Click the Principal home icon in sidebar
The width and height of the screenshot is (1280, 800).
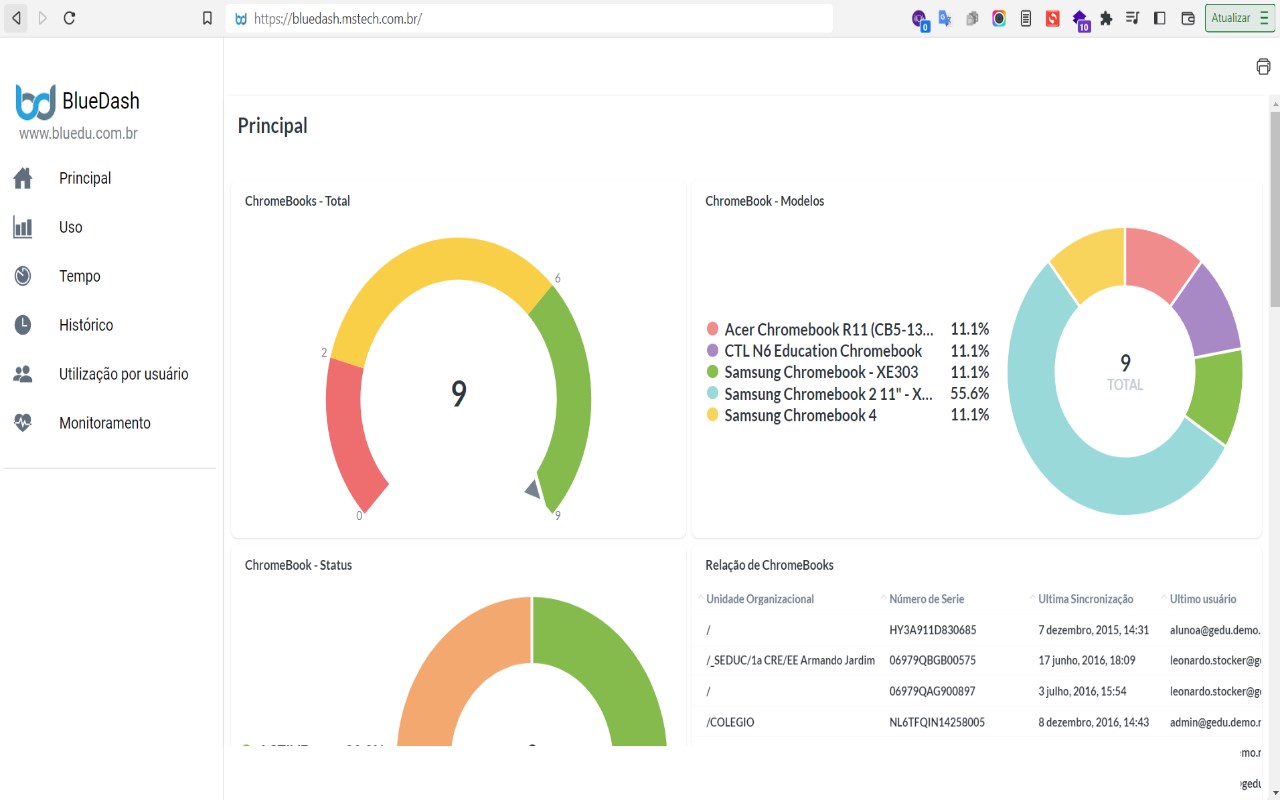point(23,178)
